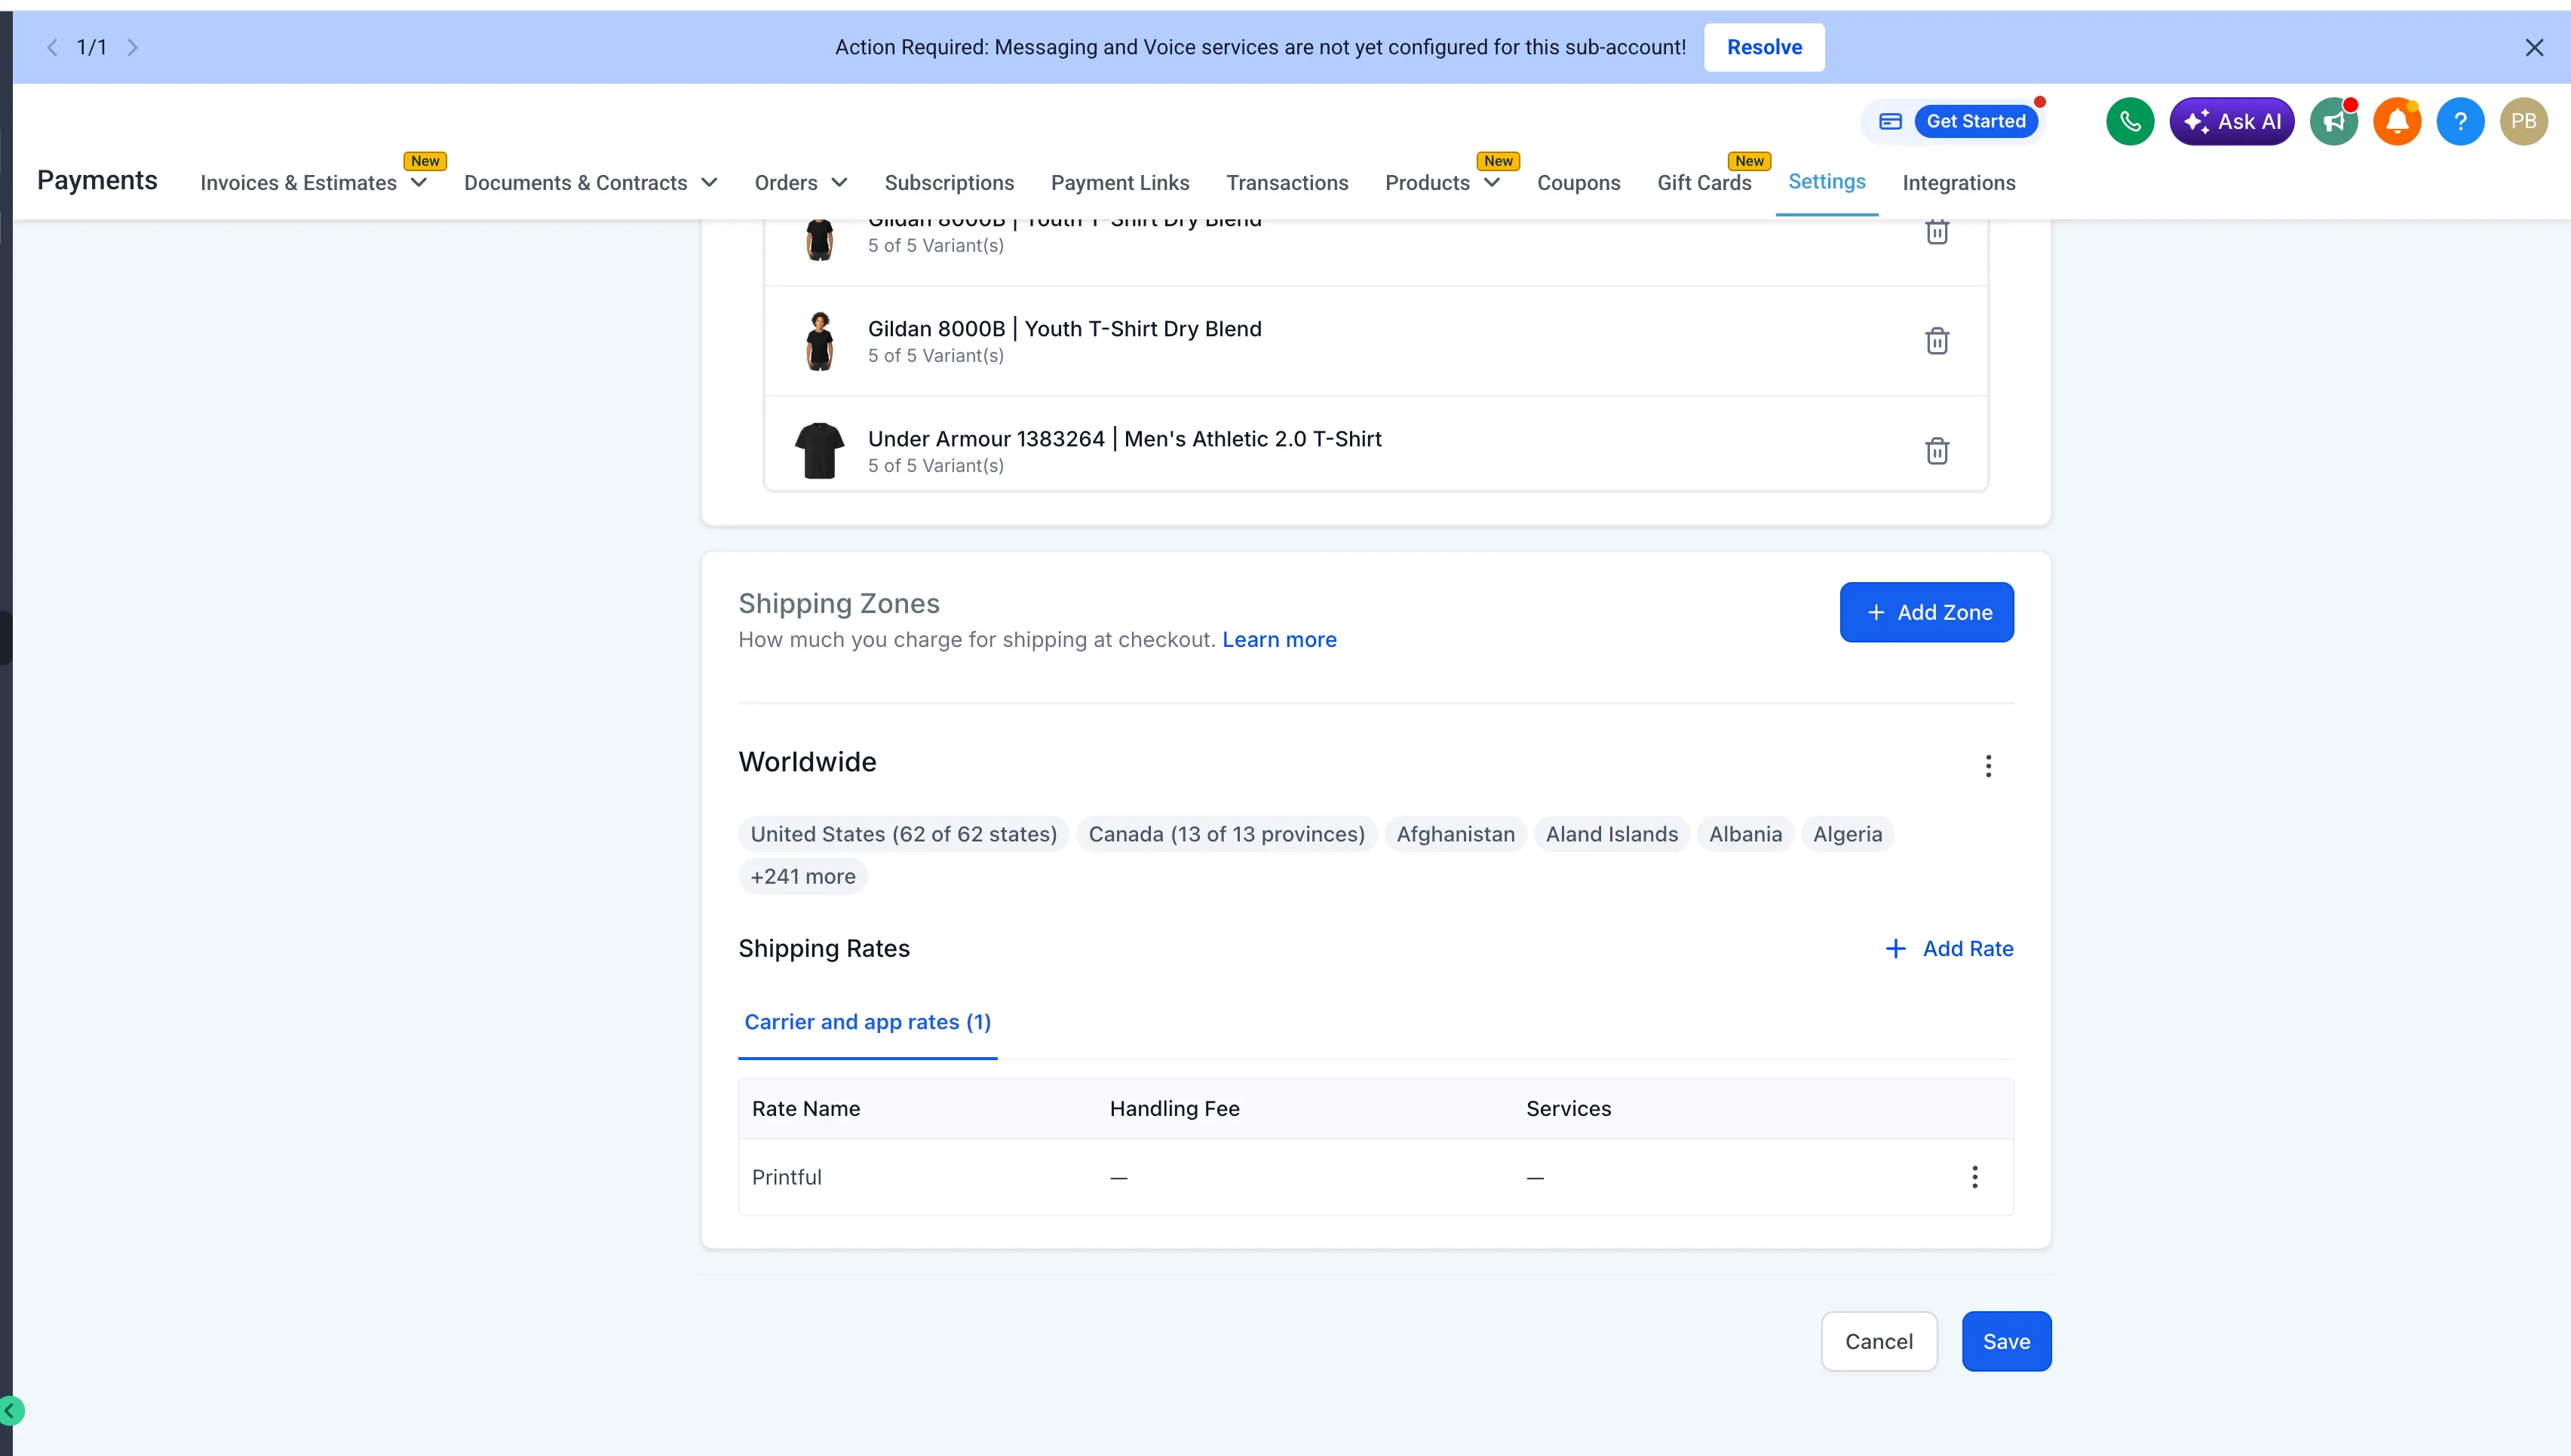Open the megaphone announcements icon

(x=2333, y=122)
